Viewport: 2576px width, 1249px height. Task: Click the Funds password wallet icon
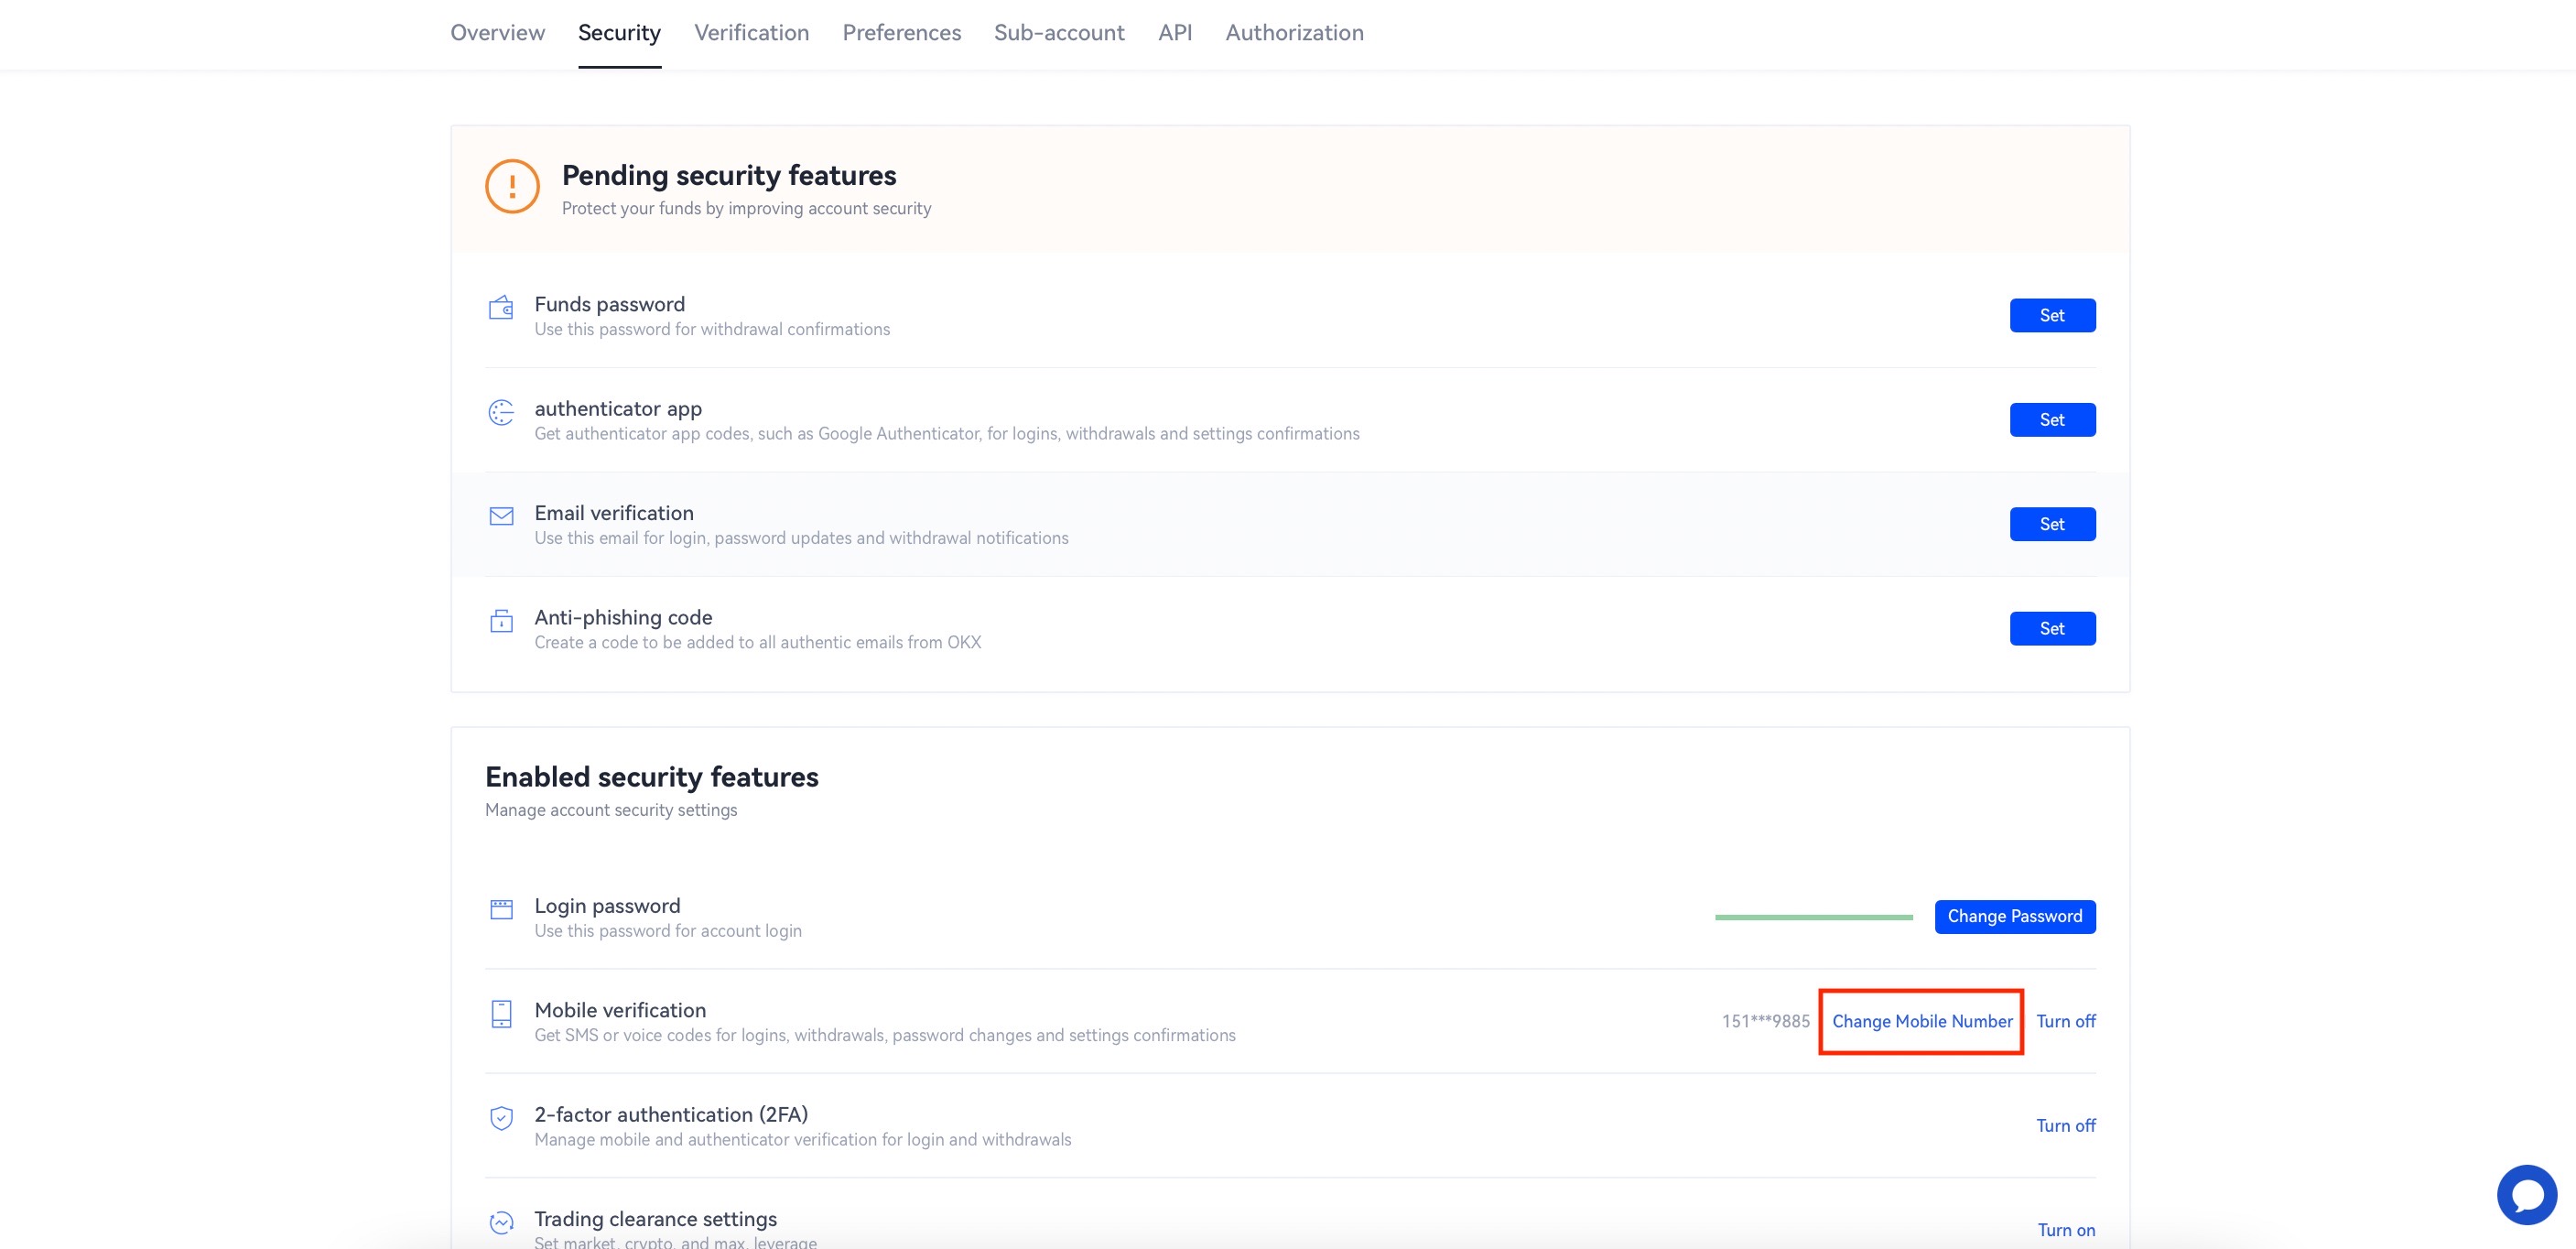[x=501, y=307]
